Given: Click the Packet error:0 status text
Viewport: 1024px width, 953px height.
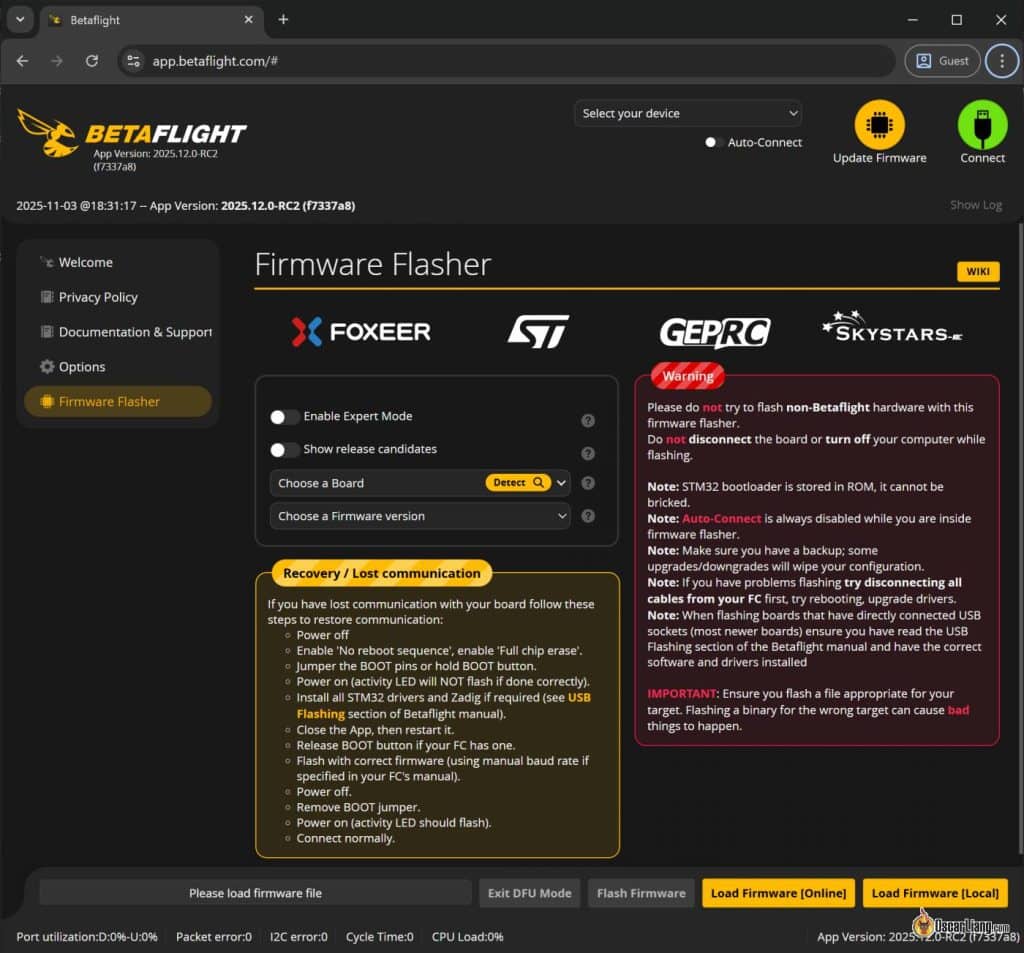Looking at the screenshot, I should [x=214, y=937].
